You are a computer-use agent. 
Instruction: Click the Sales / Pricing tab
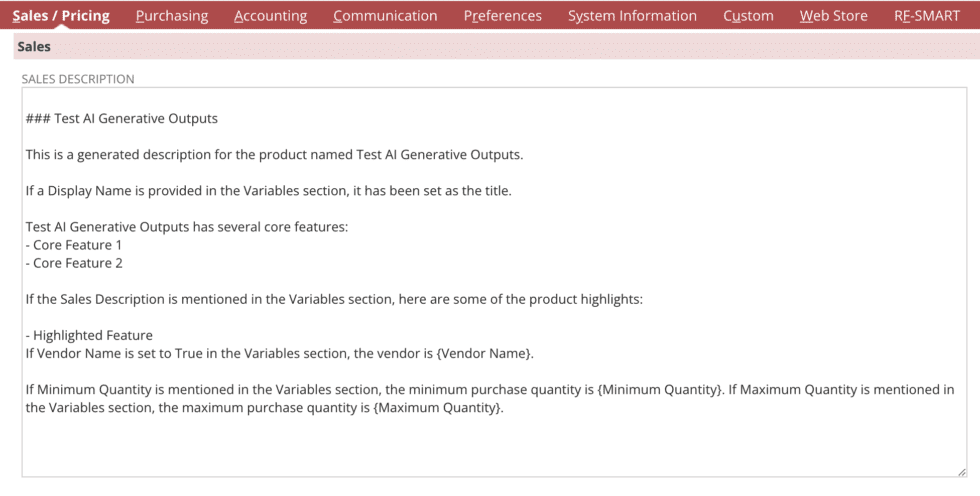[x=61, y=16]
